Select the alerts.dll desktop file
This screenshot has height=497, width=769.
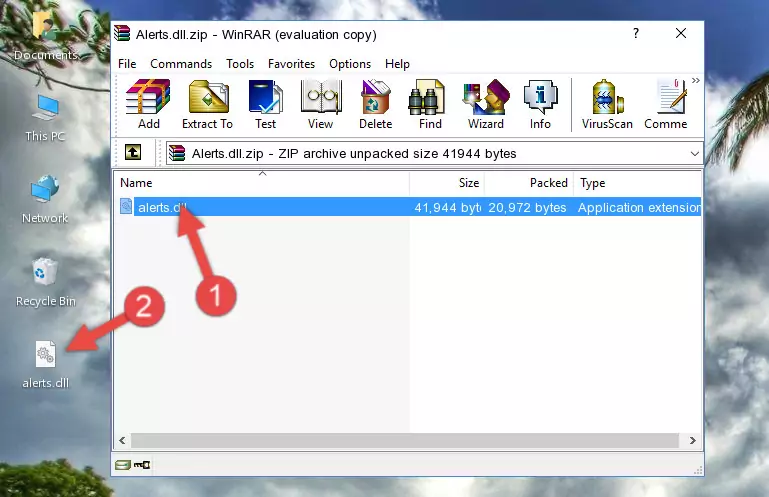pyautogui.click(x=46, y=366)
